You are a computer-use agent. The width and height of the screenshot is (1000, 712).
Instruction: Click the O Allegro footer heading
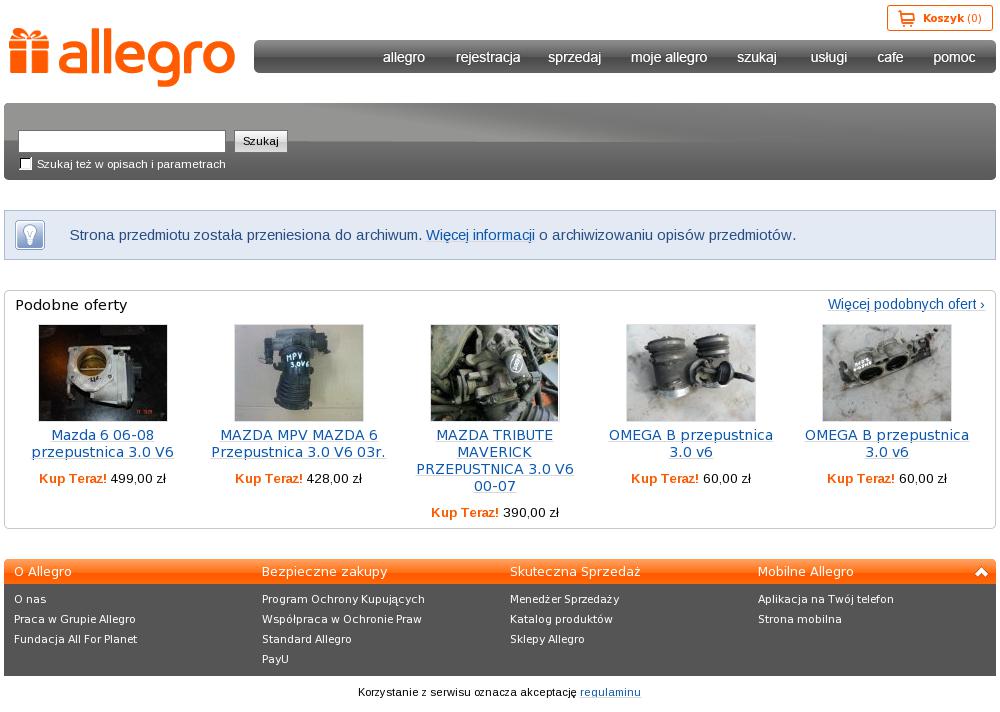click(43, 572)
